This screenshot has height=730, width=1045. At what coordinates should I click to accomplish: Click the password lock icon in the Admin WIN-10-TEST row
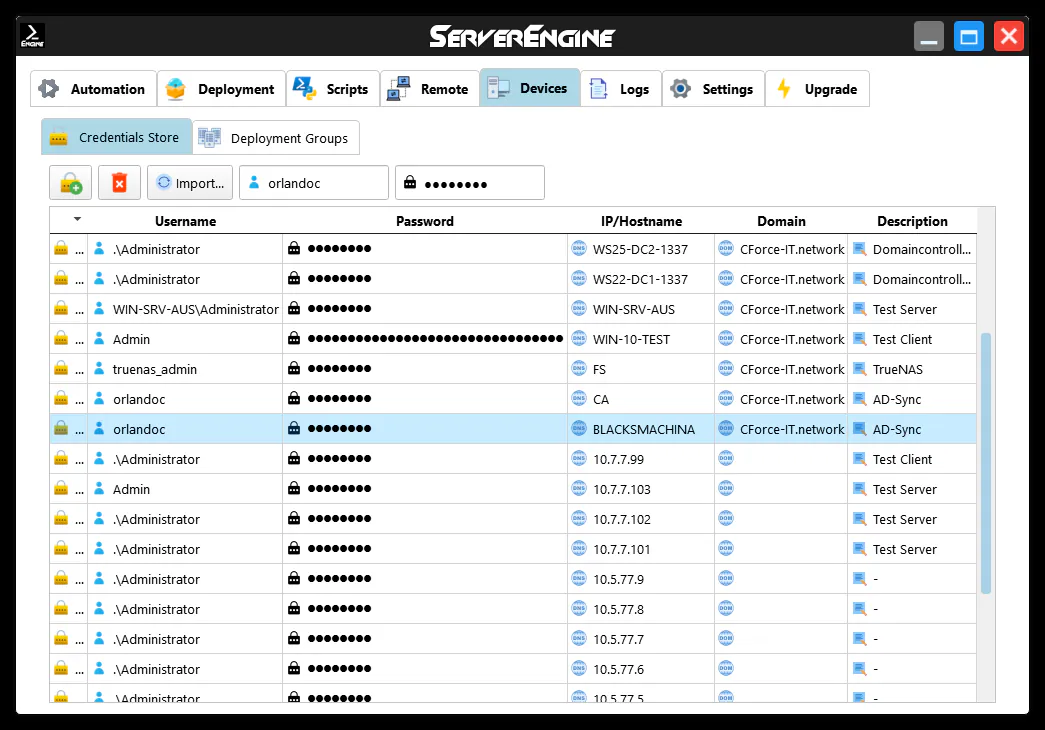pyautogui.click(x=294, y=339)
